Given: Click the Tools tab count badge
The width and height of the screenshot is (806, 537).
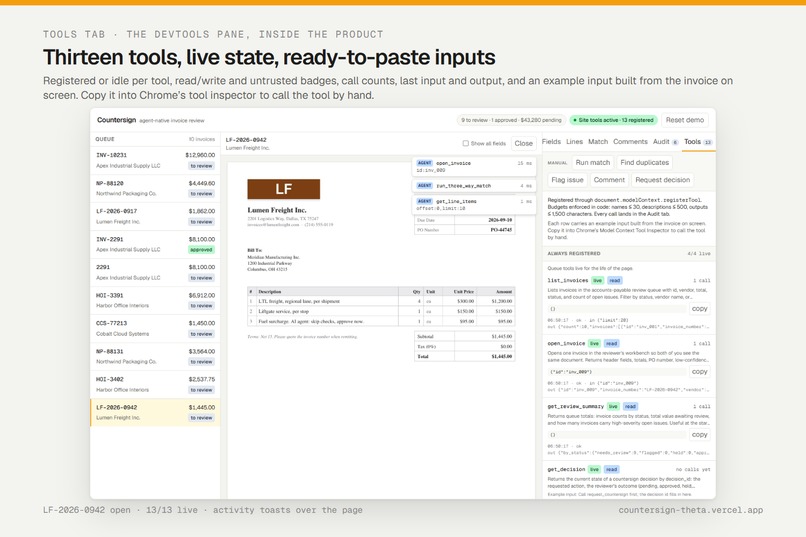Looking at the screenshot, I should point(708,142).
